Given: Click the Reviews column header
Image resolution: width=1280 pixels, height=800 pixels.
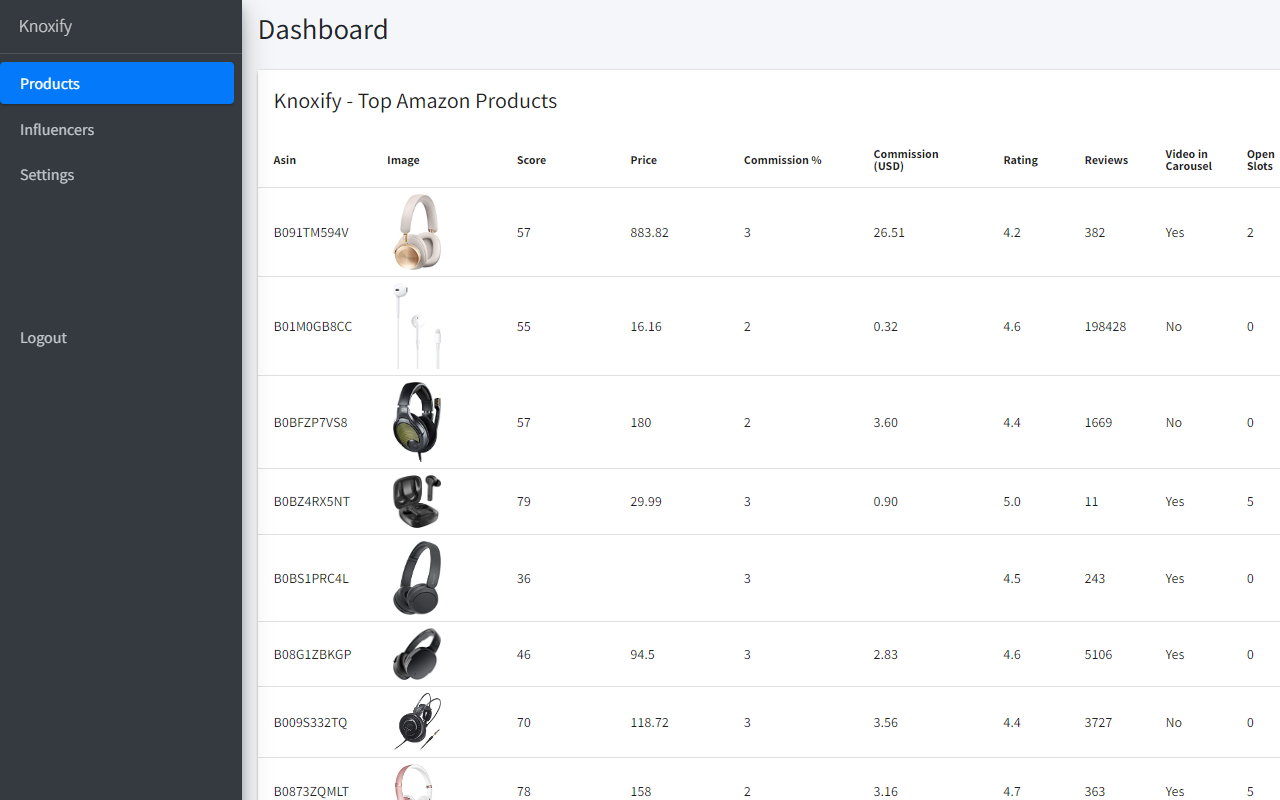Looking at the screenshot, I should pos(1106,160).
